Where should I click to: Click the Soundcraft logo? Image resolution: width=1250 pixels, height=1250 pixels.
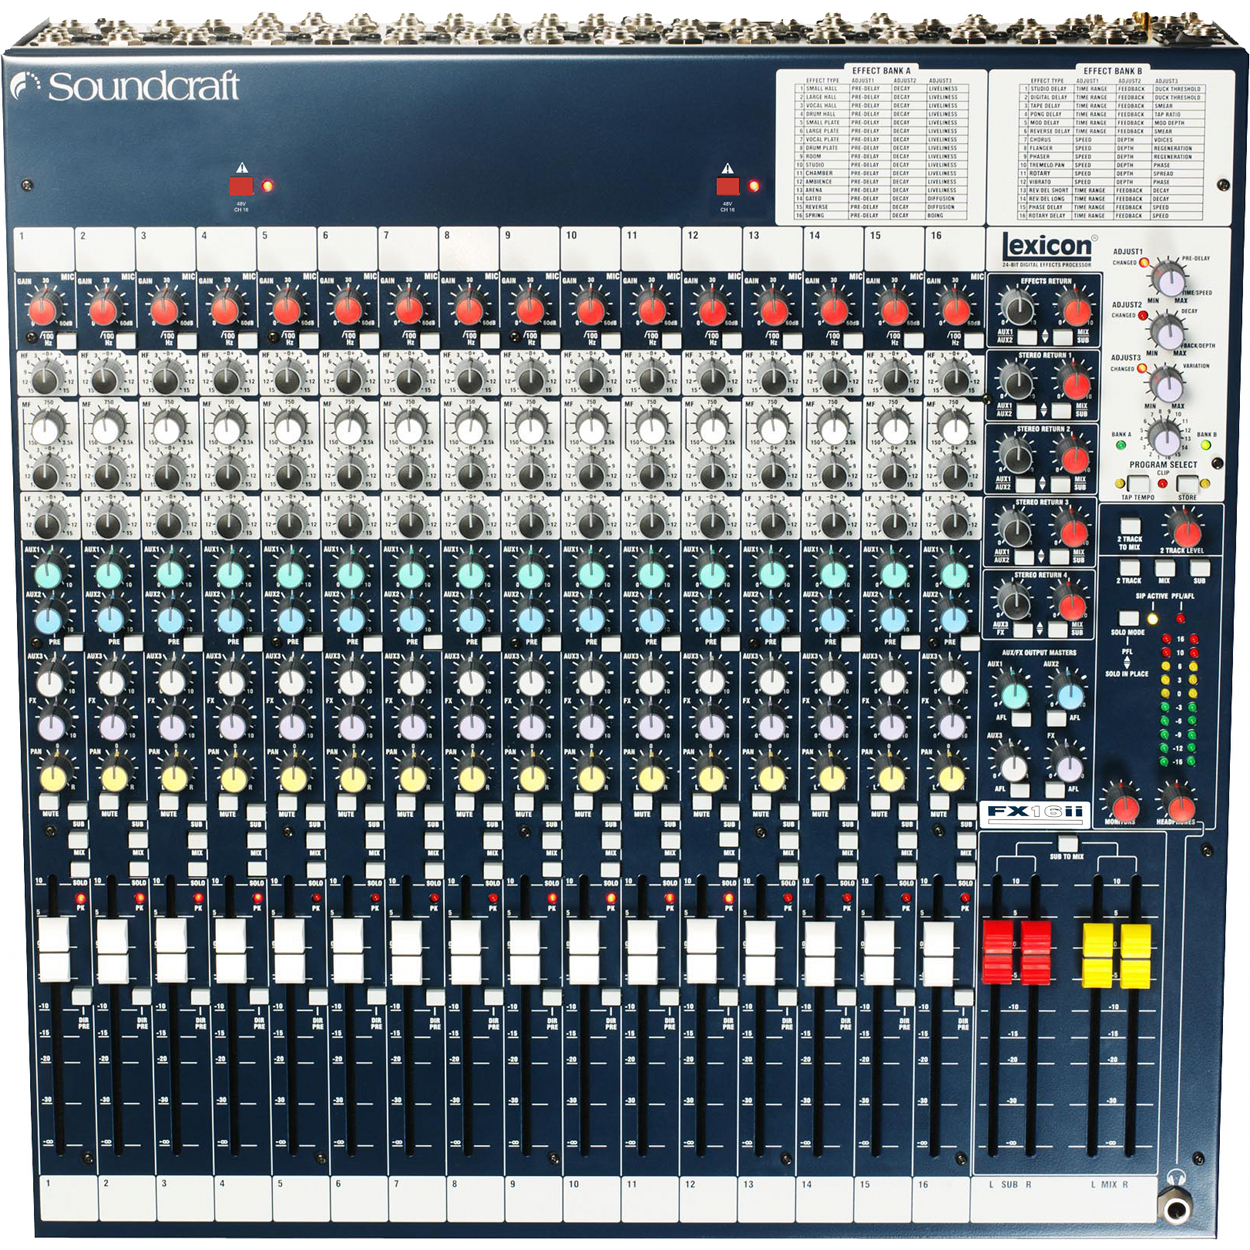126,86
